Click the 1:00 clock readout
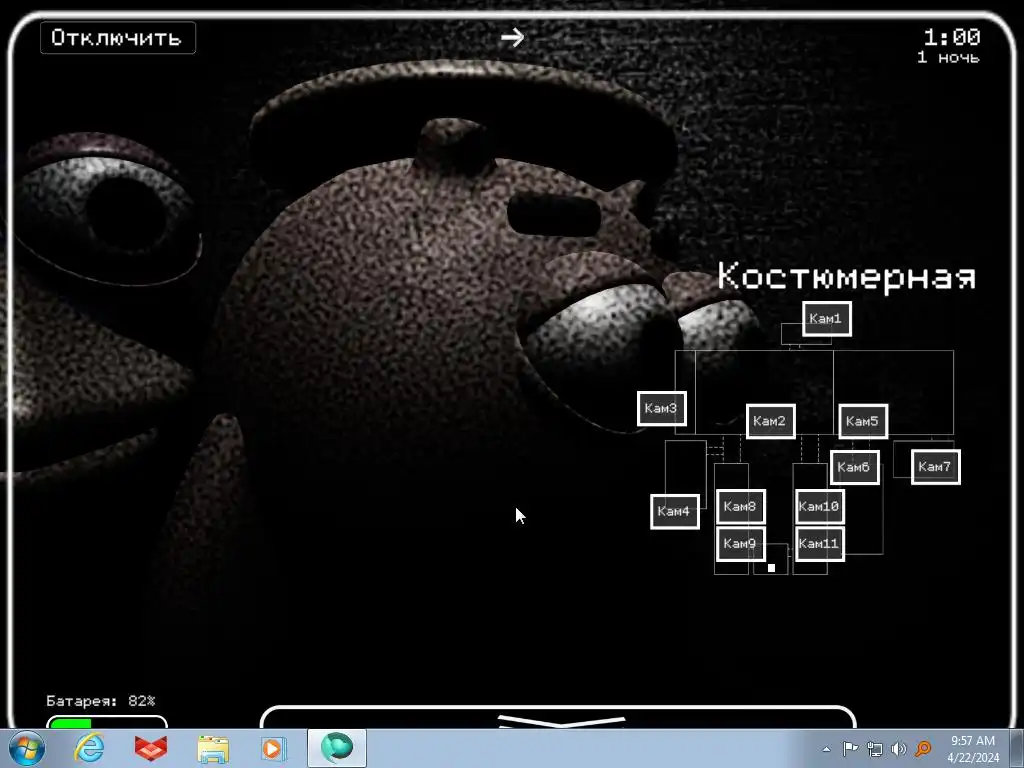The height and width of the screenshot is (768, 1024). 952,37
